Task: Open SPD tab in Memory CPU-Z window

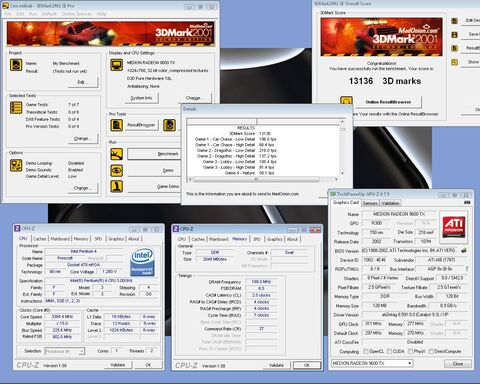Action: (256, 239)
